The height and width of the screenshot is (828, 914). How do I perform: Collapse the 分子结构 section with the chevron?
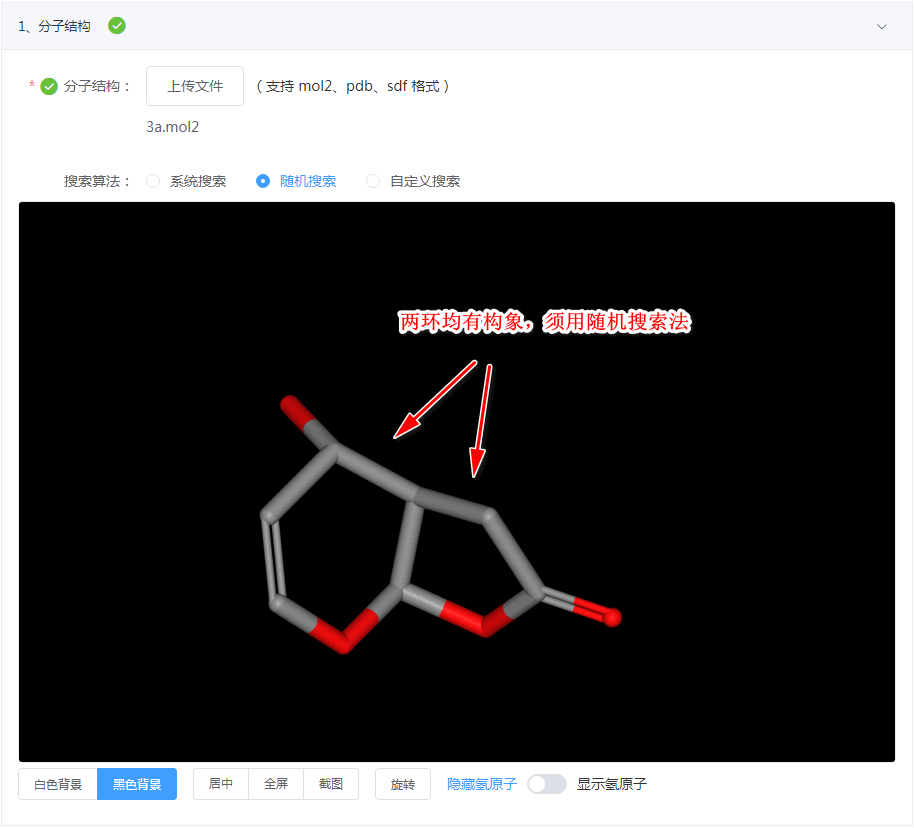[x=883, y=26]
